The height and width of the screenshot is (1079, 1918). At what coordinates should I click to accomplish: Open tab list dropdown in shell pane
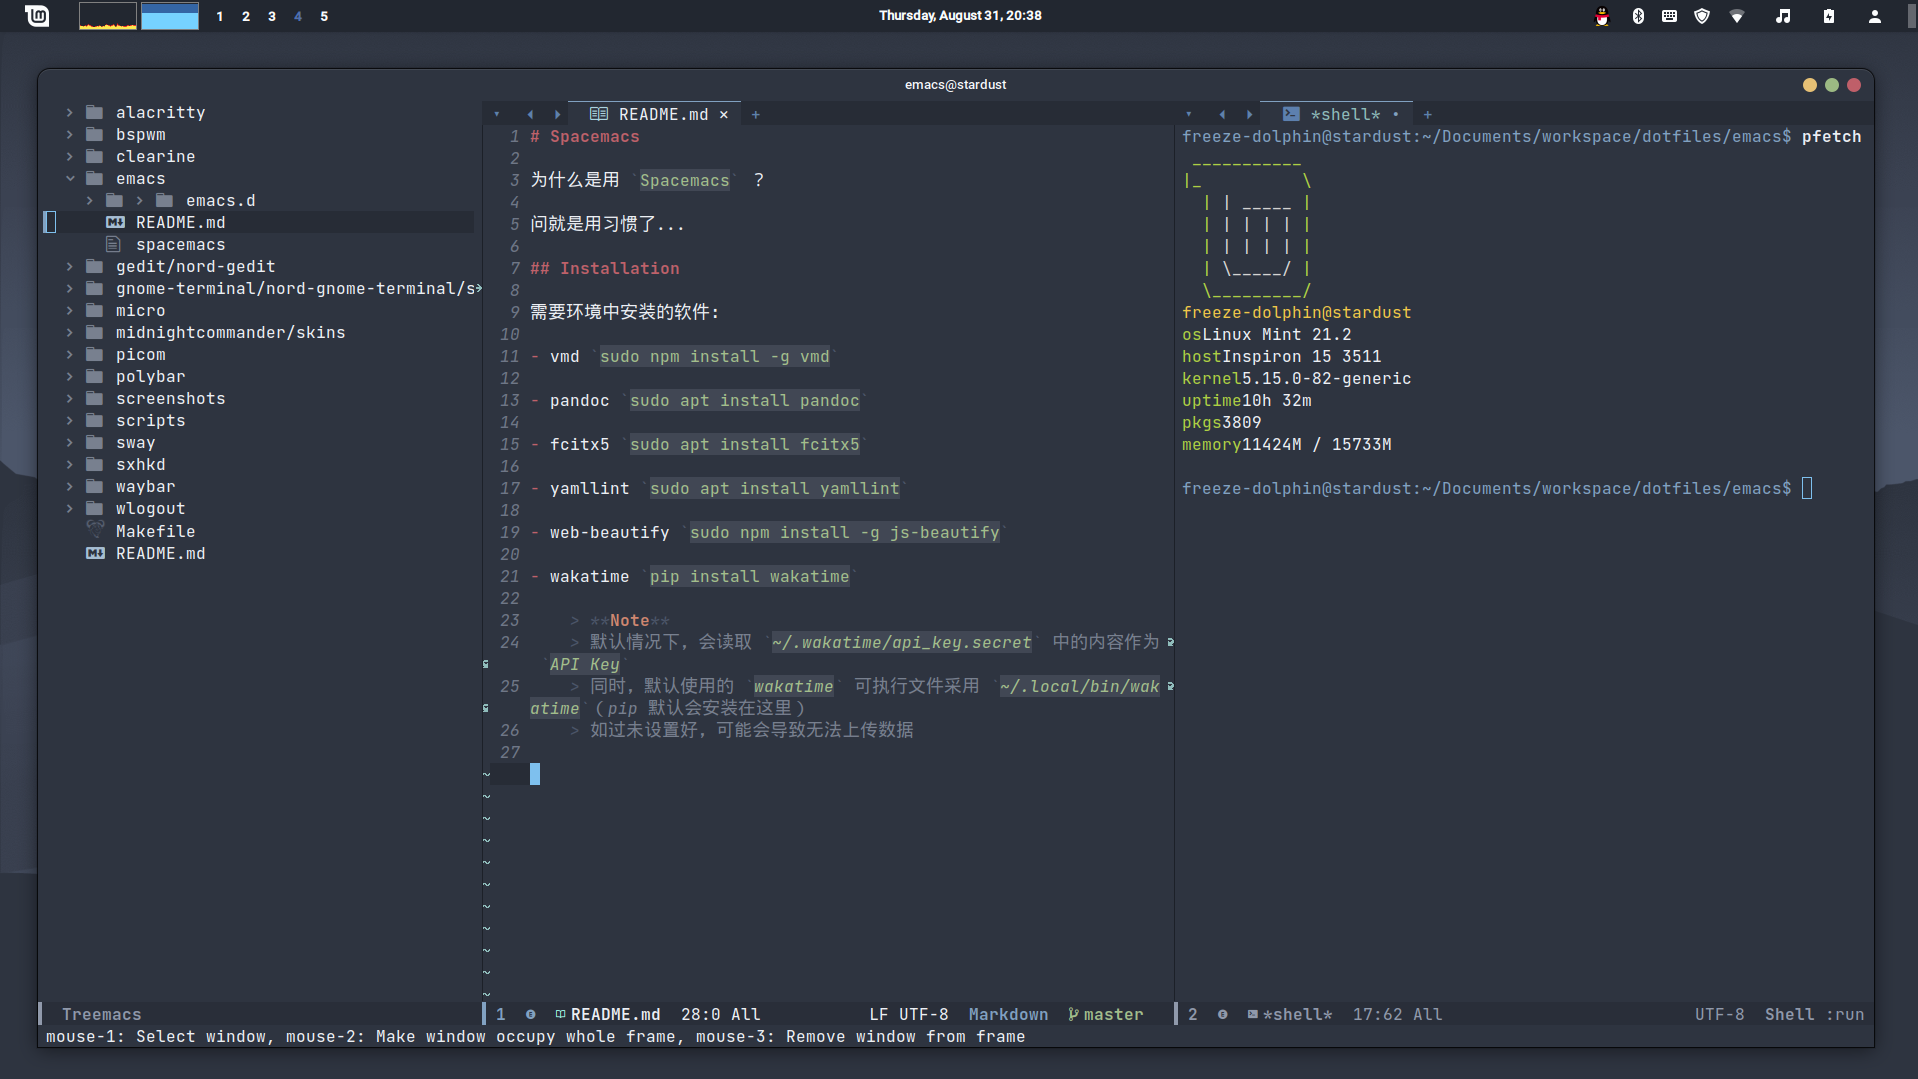pos(1189,114)
